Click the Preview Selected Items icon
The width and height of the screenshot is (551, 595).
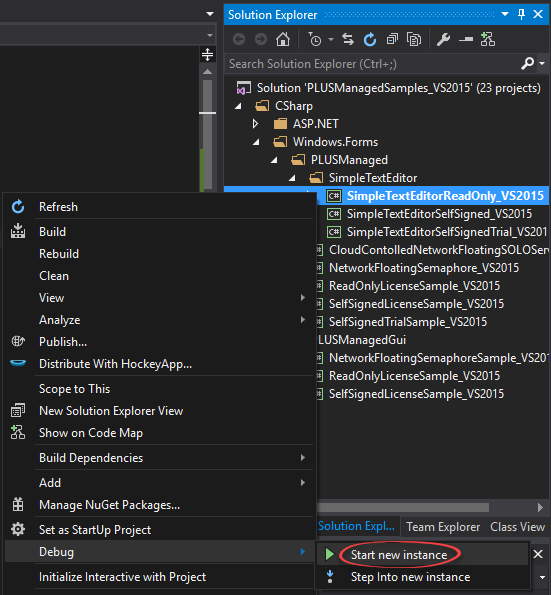pos(466,39)
